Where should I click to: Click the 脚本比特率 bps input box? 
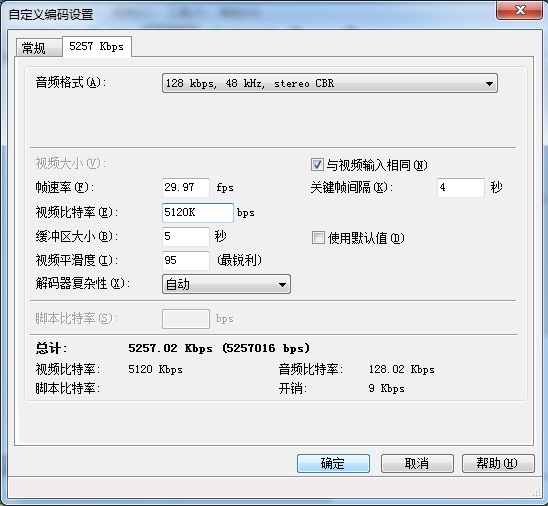[186, 319]
